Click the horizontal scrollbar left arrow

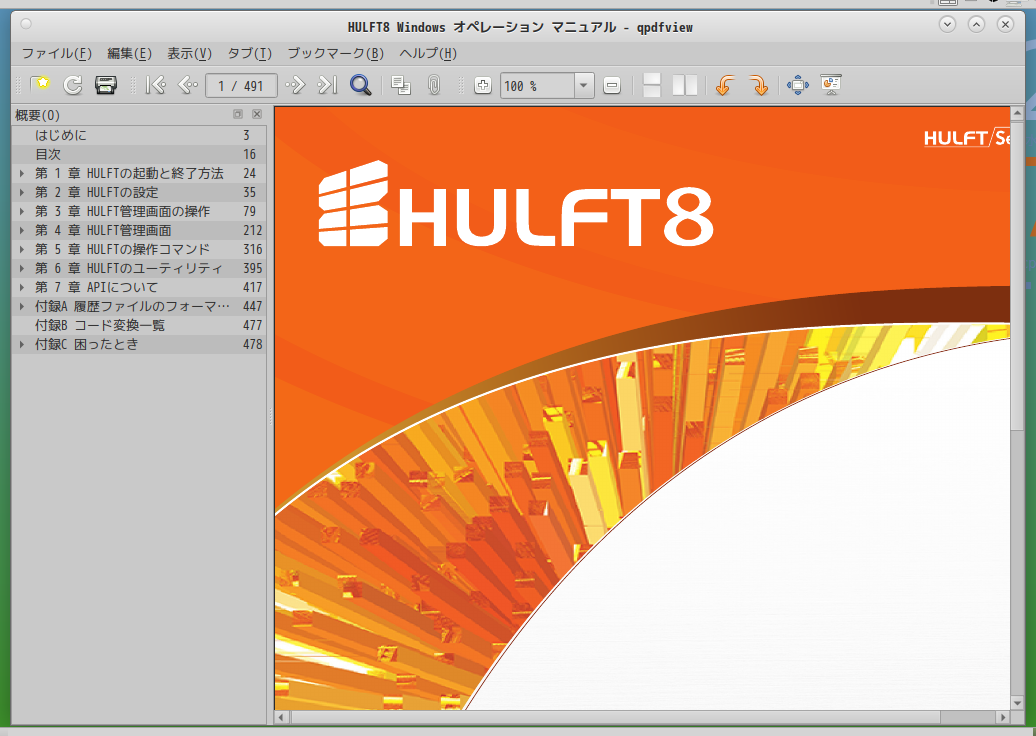click(x=282, y=717)
